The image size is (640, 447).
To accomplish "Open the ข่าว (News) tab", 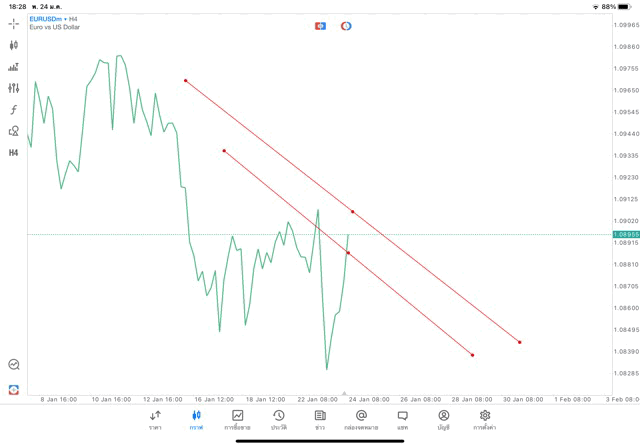I will coord(320,419).
